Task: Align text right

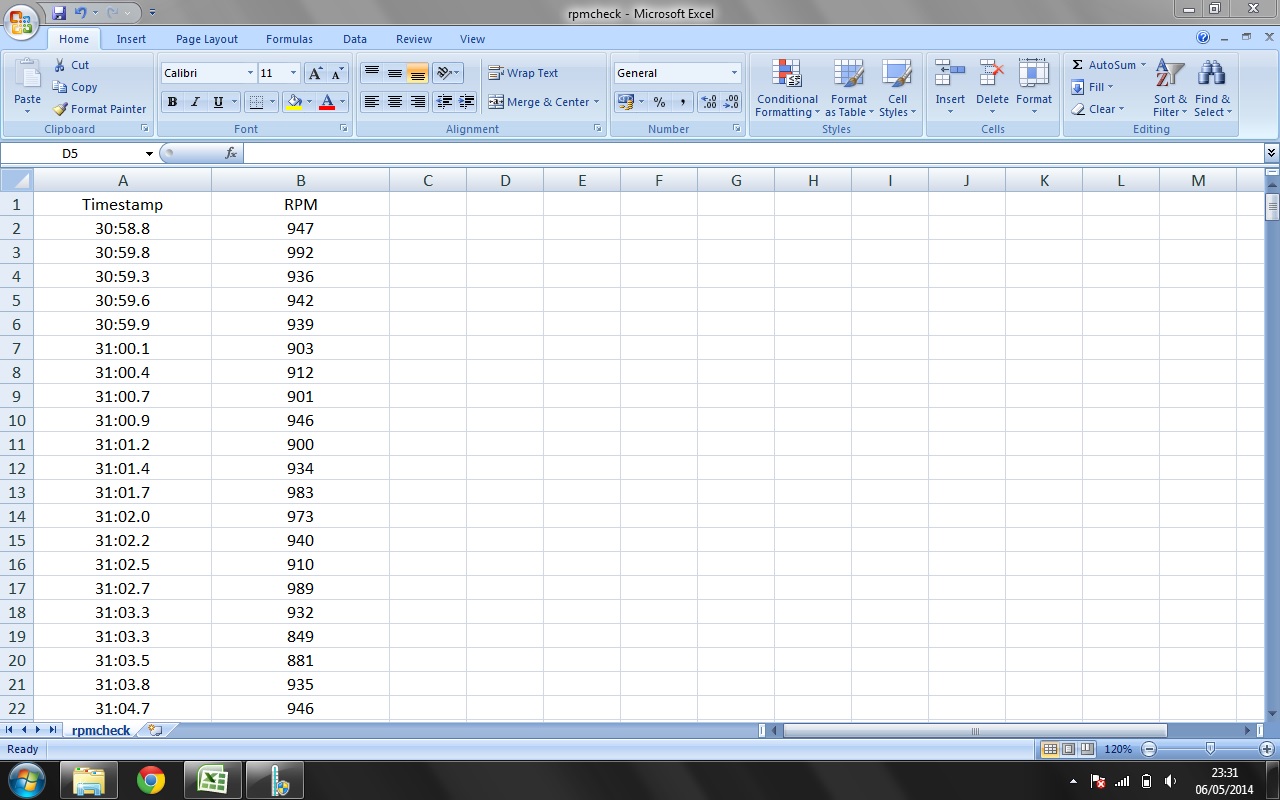Action: coord(418,102)
